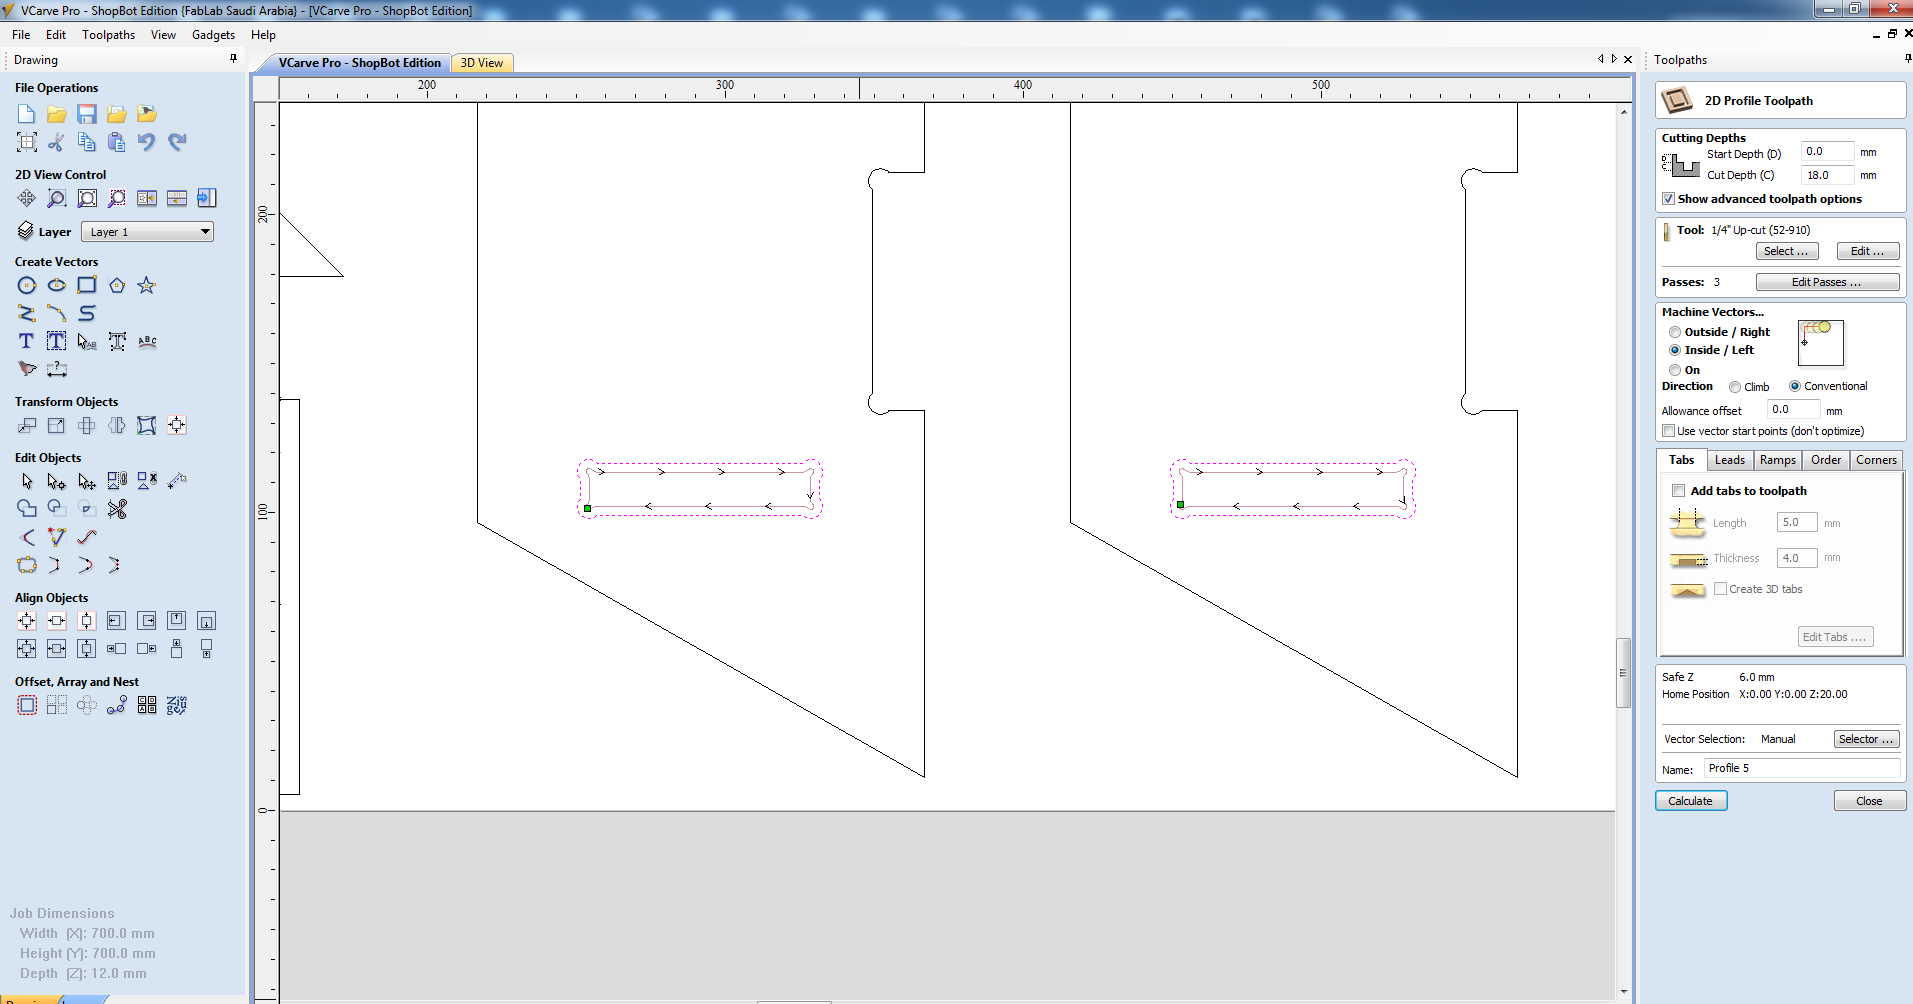Click the vector Selector ... button
Viewport: 1913px width, 1004px height.
tap(1866, 739)
